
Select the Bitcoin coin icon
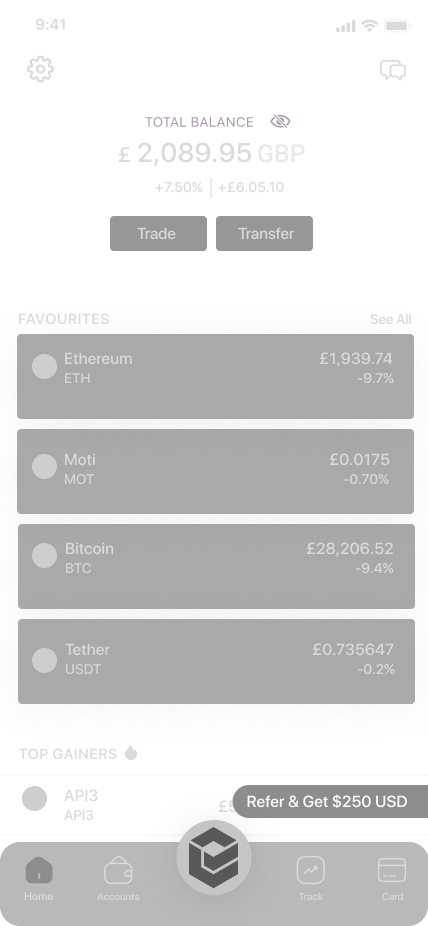[x=44, y=556]
